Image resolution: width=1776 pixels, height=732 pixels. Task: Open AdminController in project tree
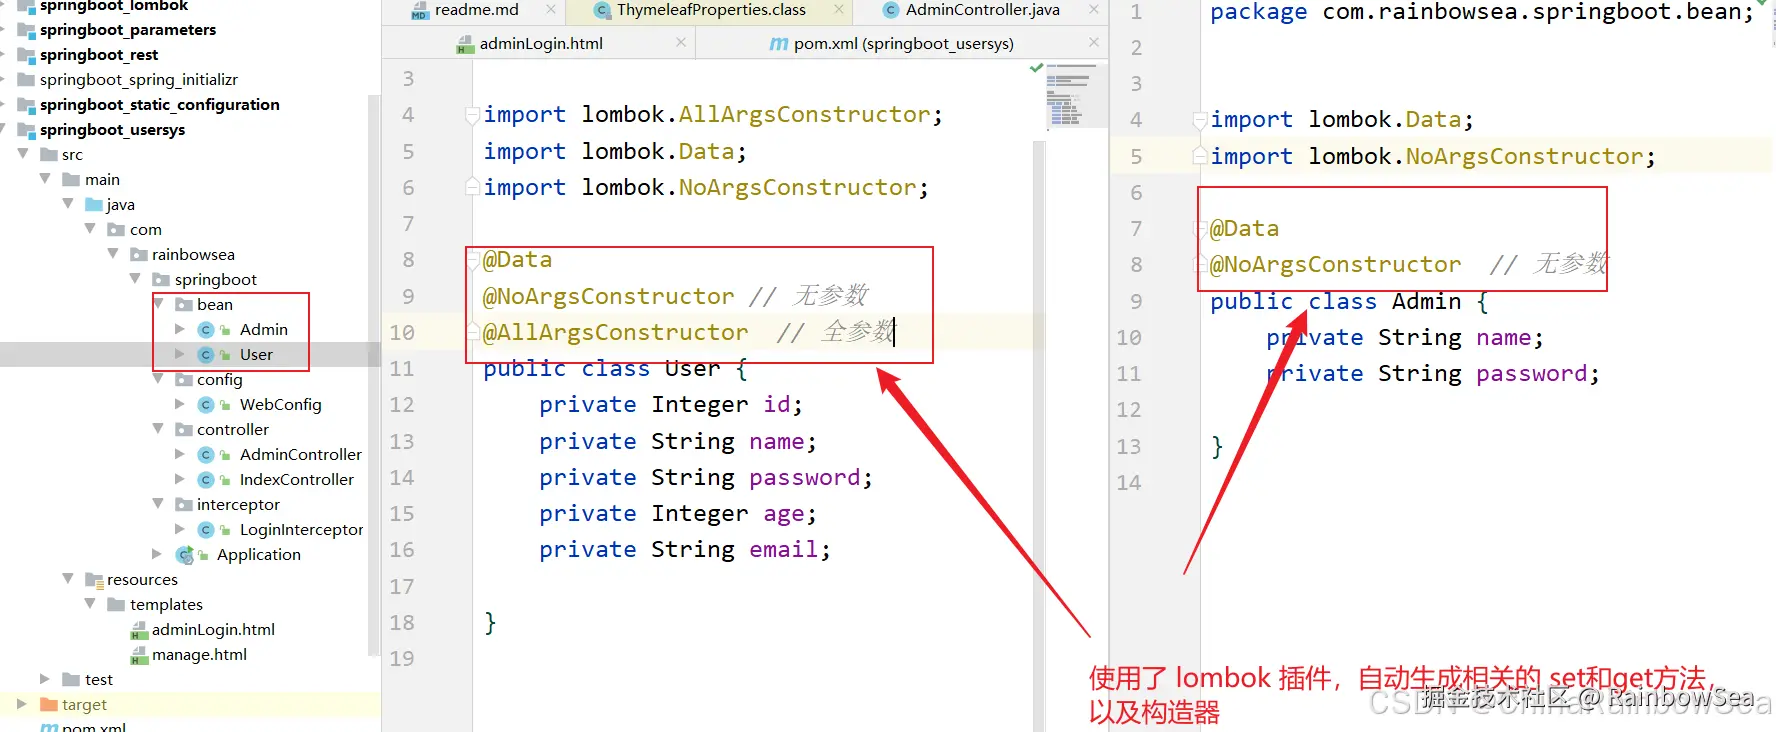[x=300, y=454]
